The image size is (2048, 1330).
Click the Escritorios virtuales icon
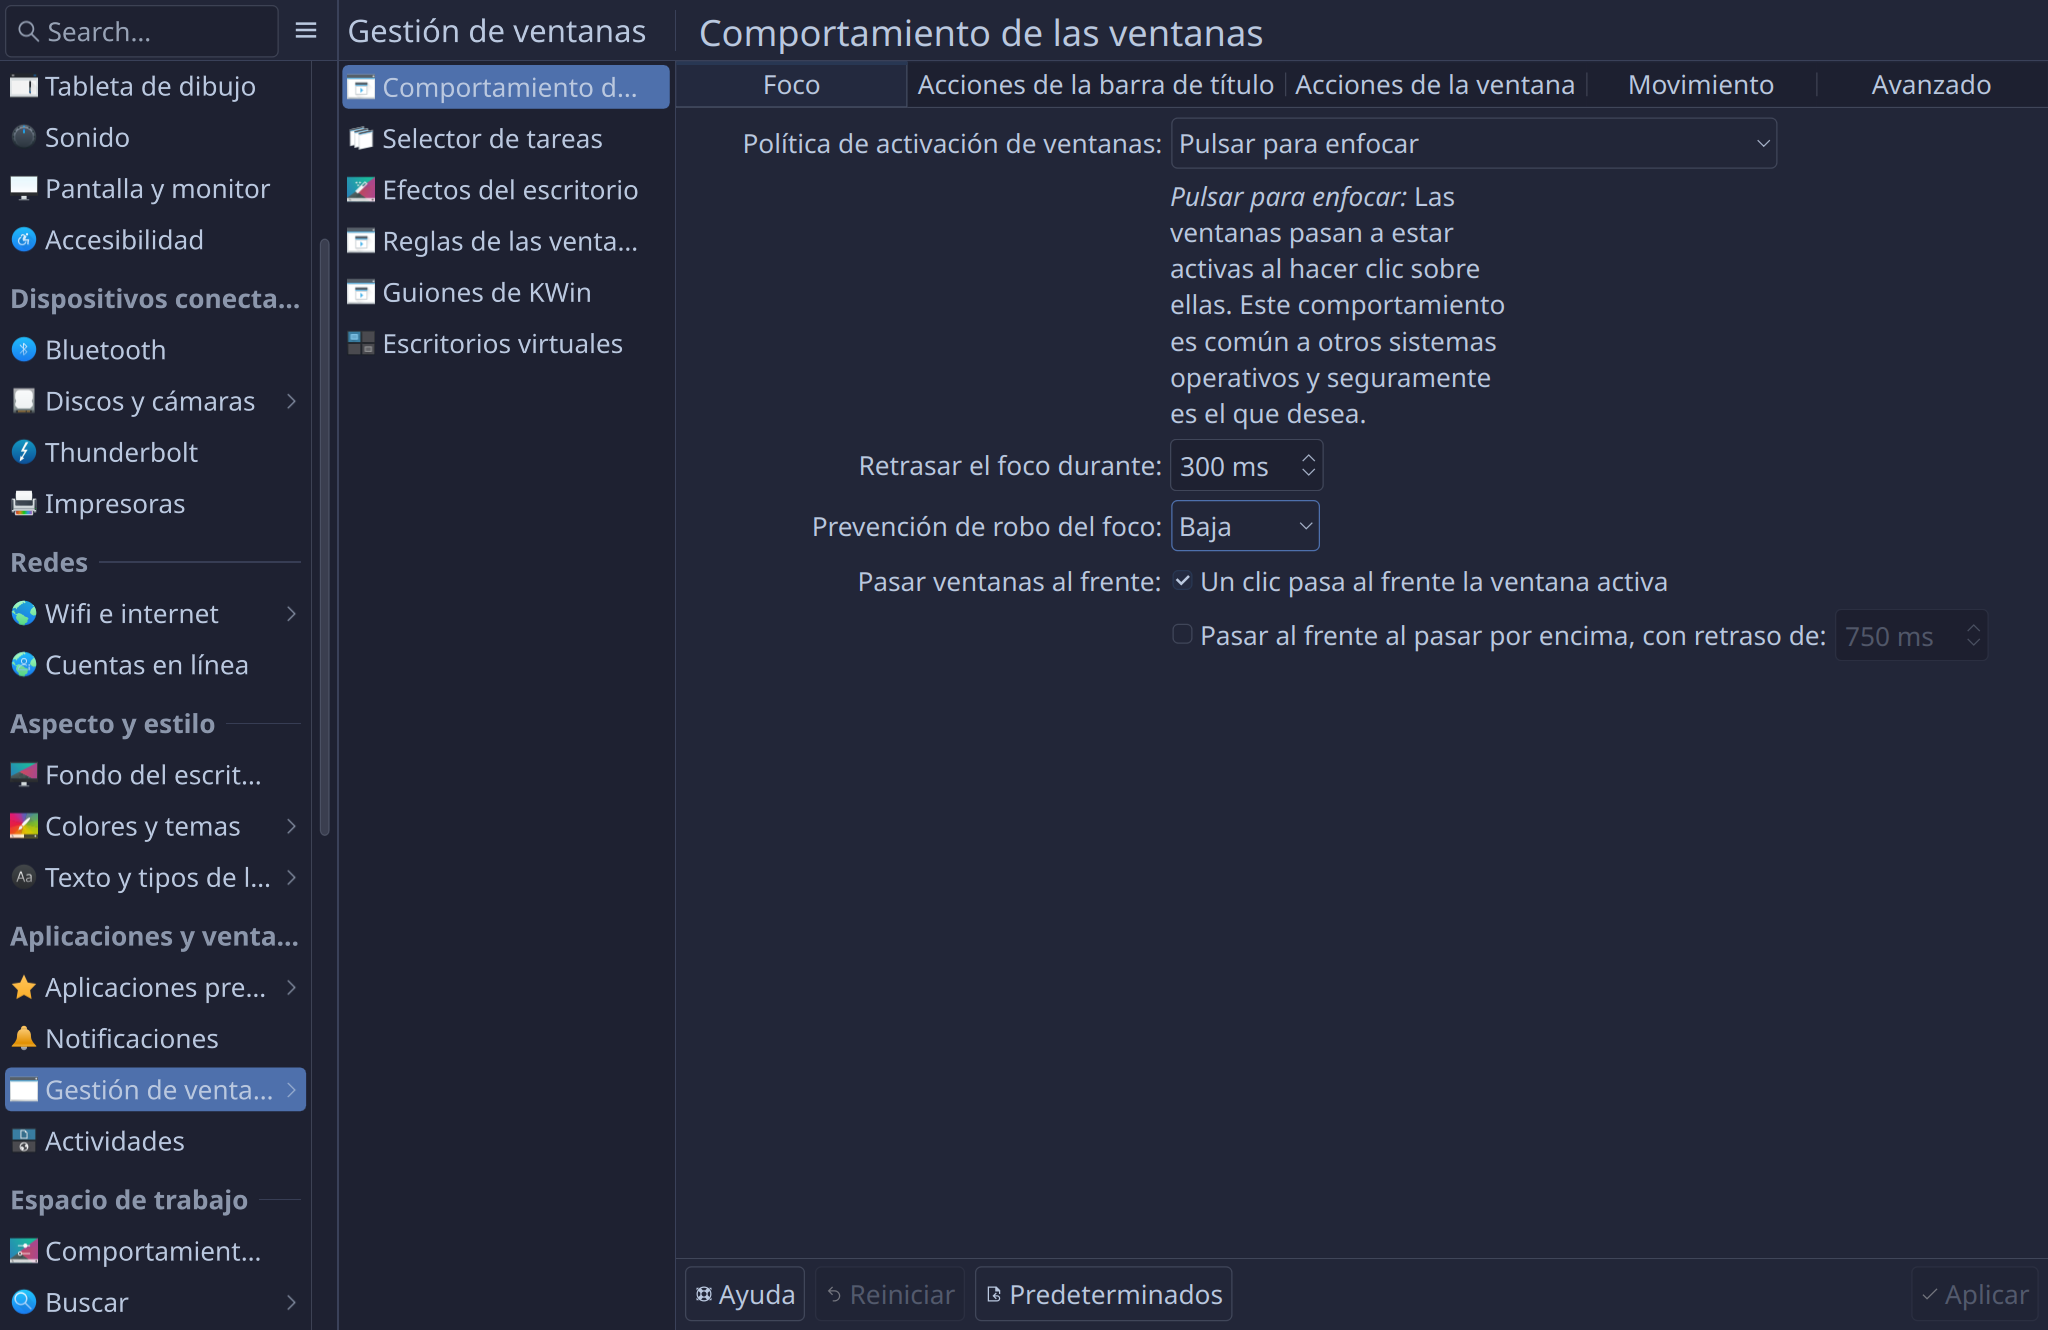coord(361,344)
